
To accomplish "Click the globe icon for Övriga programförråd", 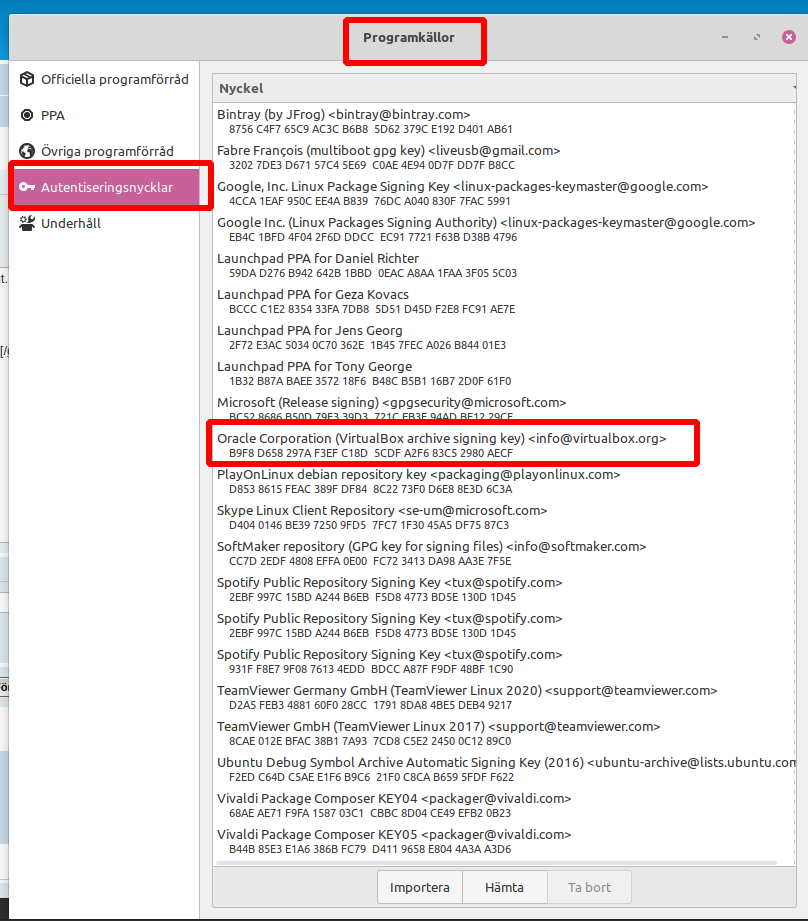I will click(27, 152).
